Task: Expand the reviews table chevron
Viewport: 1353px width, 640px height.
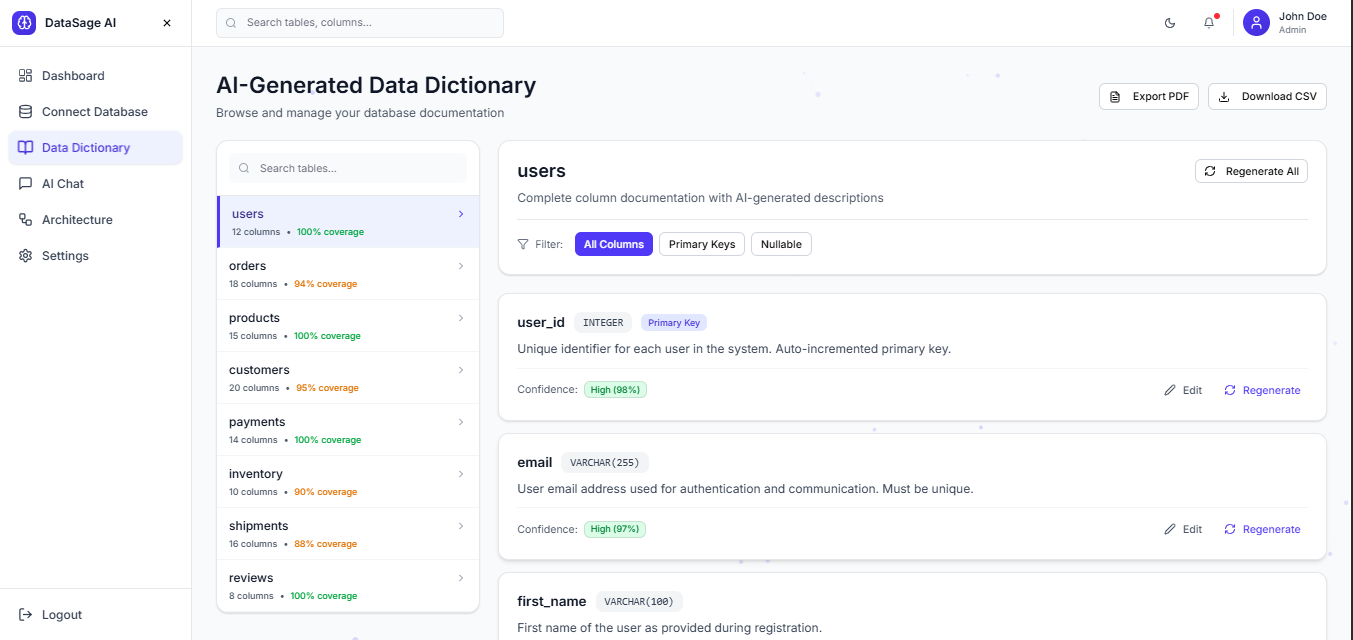Action: pyautogui.click(x=461, y=578)
